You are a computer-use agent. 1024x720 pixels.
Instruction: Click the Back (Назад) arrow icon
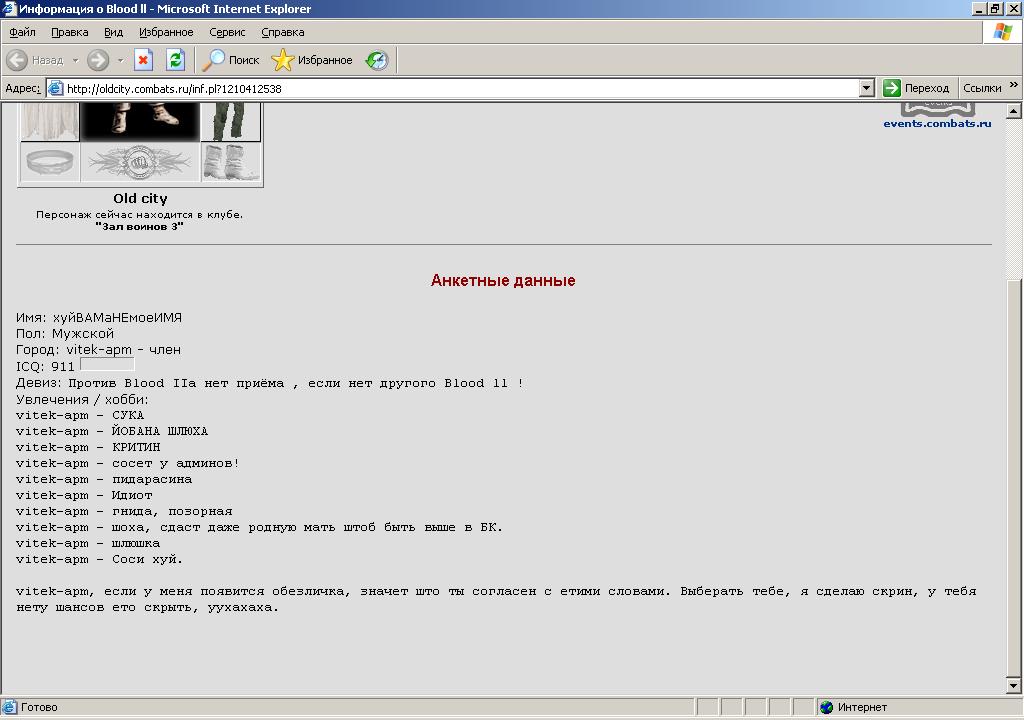[17, 60]
